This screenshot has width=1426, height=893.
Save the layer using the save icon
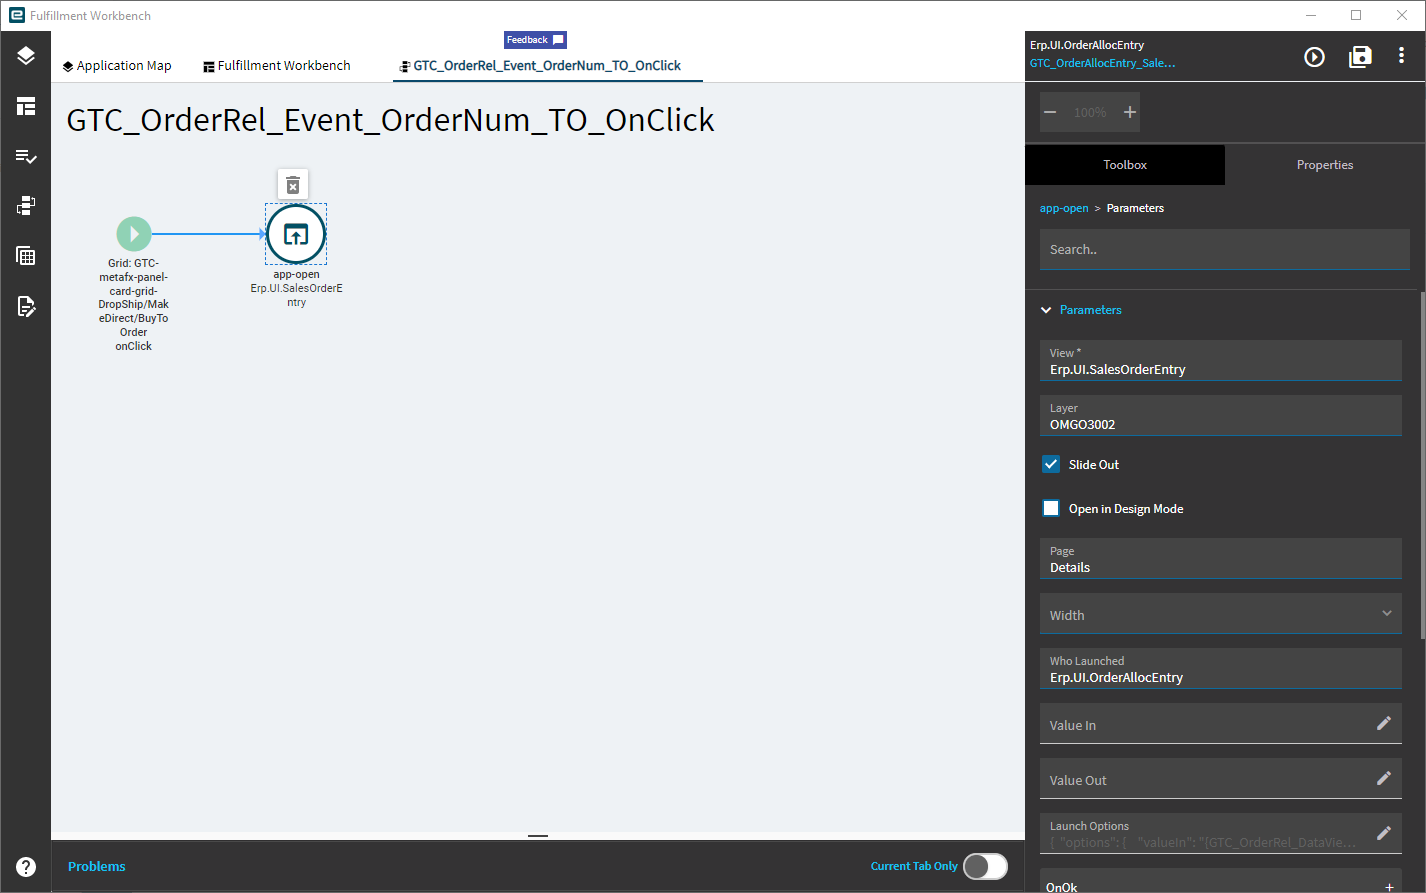coord(1360,57)
